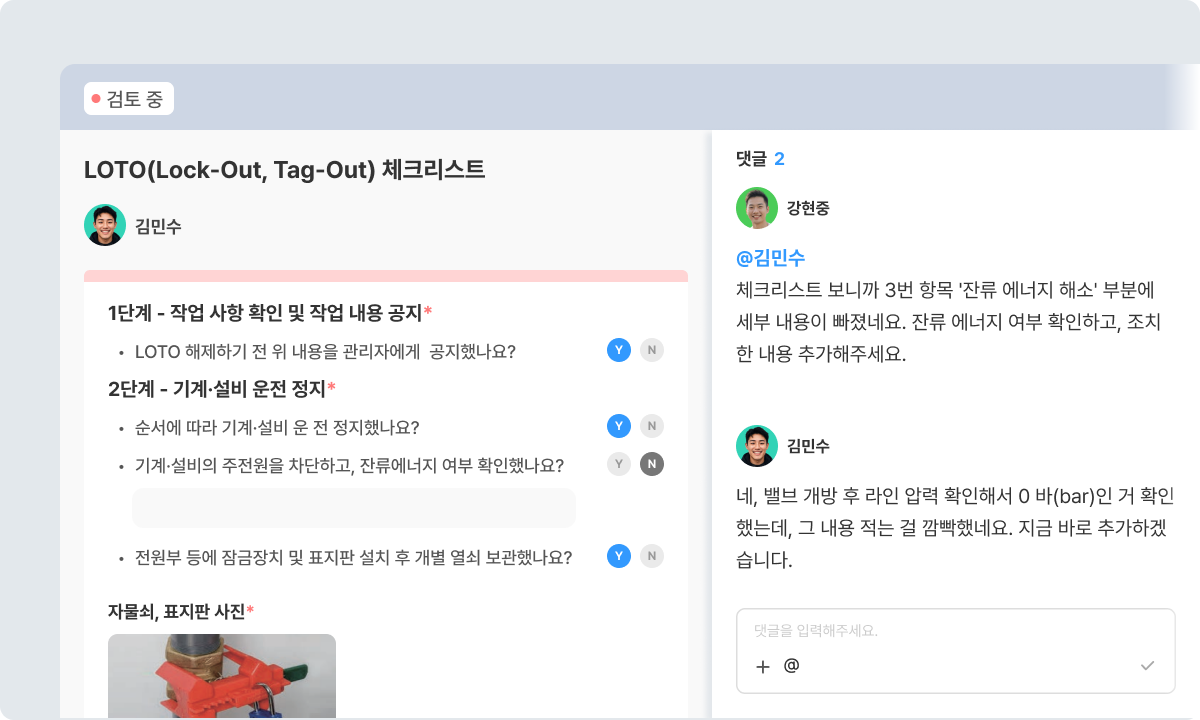Select N for 순서에 따라 기계·설비 question
The width and height of the screenshot is (1200, 720).
[x=652, y=426]
